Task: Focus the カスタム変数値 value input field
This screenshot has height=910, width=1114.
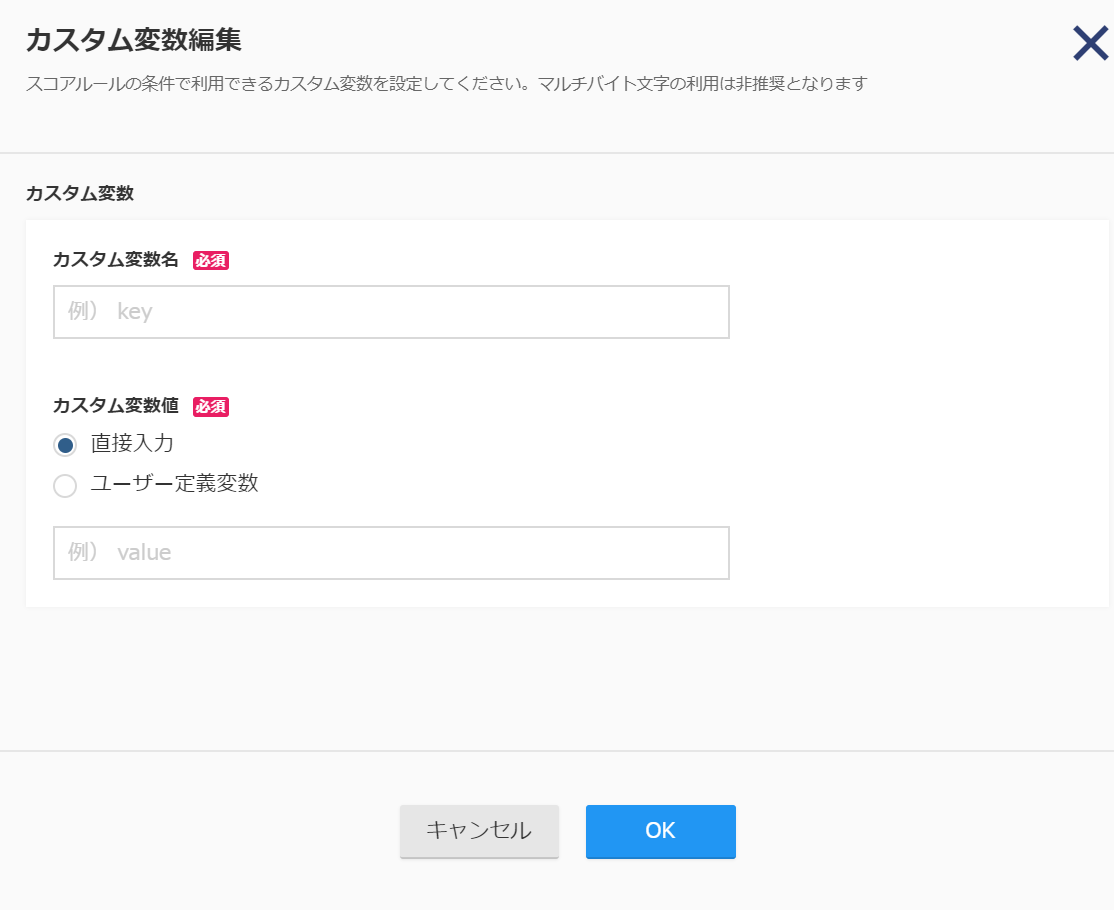Action: tap(391, 553)
